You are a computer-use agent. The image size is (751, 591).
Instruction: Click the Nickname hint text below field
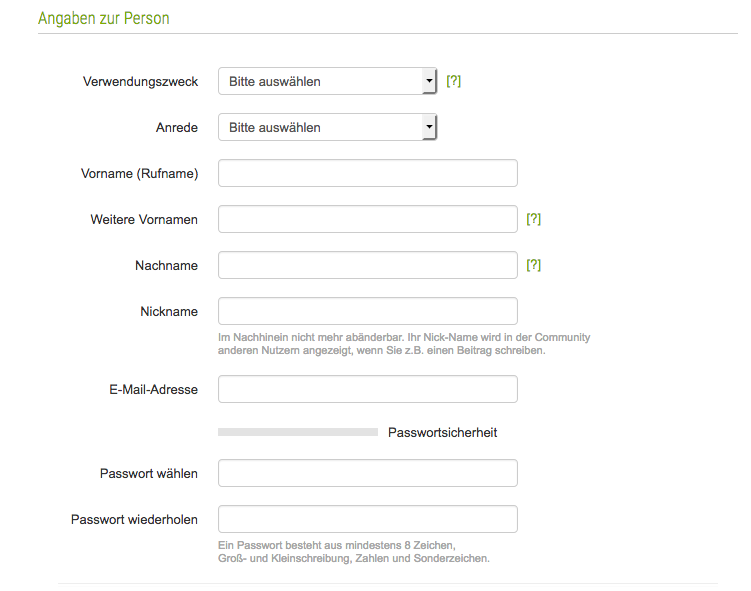[x=404, y=344]
